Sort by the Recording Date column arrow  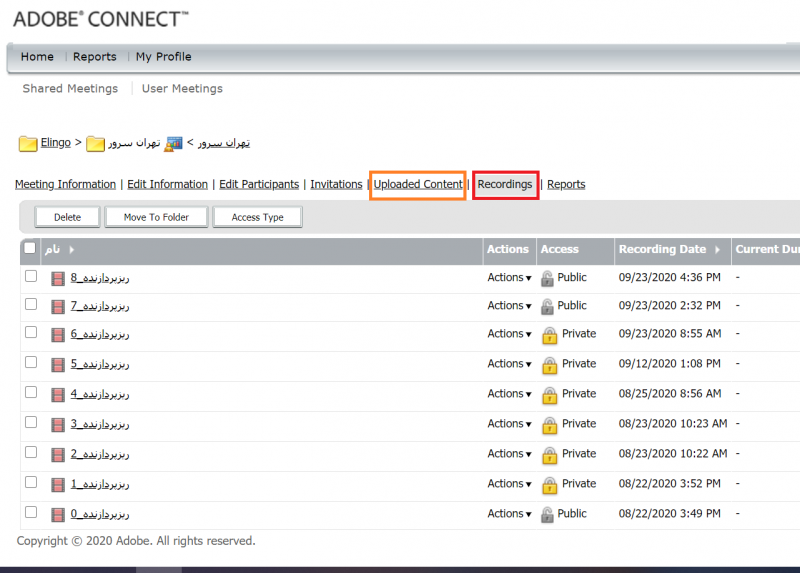pyautogui.click(x=716, y=249)
